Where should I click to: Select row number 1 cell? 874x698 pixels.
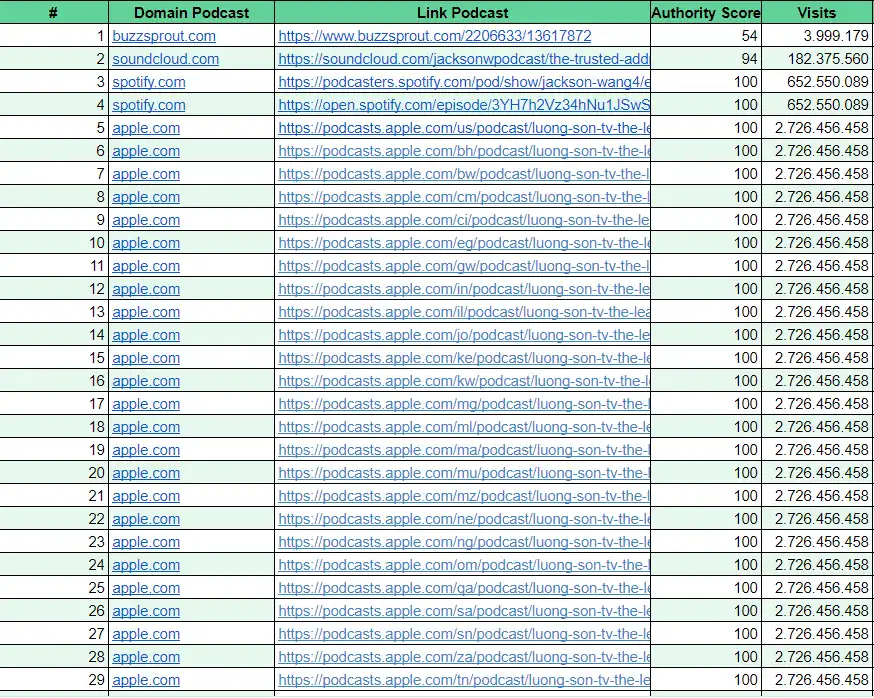tap(54, 36)
